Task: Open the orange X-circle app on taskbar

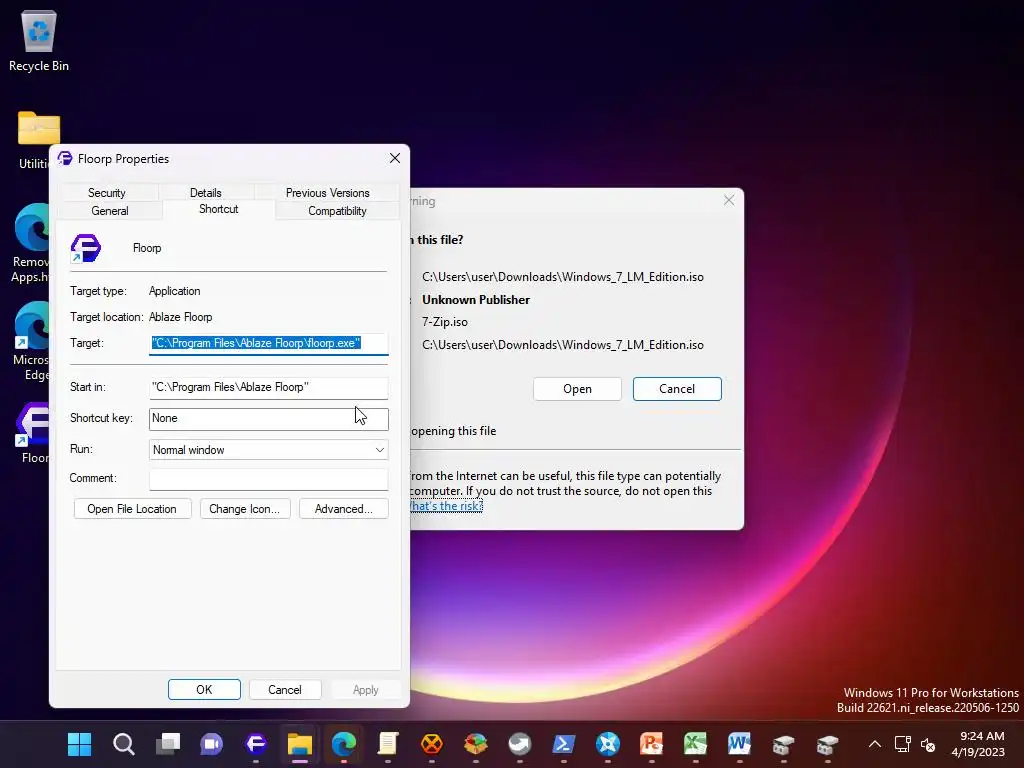Action: tap(432, 744)
